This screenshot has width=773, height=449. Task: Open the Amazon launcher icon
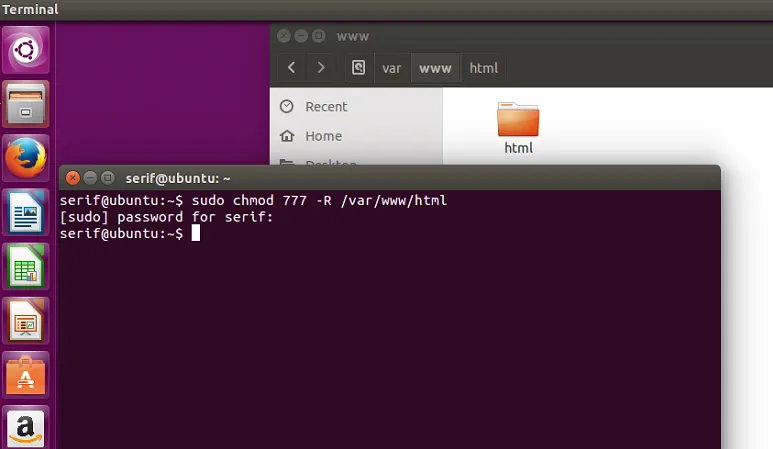[26, 427]
